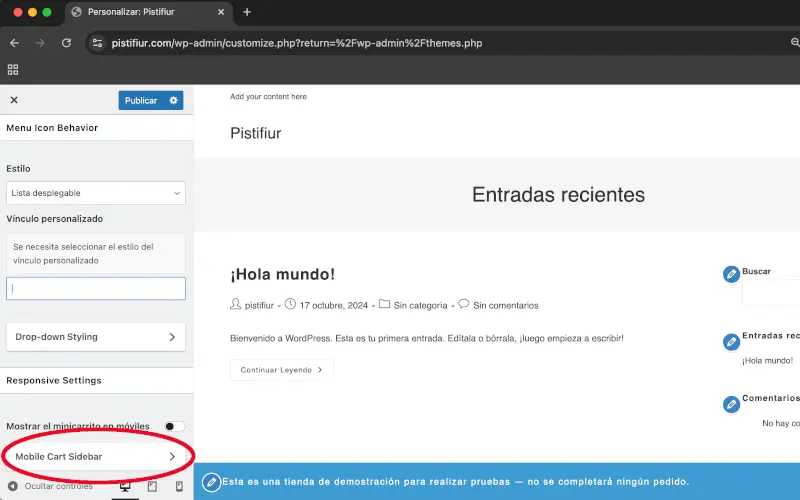Image resolution: width=800 pixels, height=500 pixels.
Task: Click the site information icon in address bar
Action: [x=97, y=43]
